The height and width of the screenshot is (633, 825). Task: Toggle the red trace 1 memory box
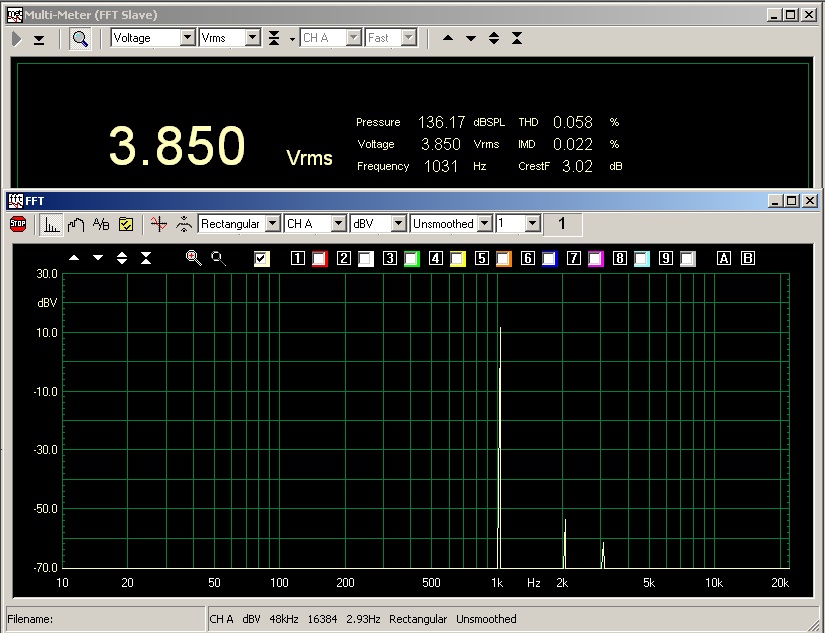320,259
